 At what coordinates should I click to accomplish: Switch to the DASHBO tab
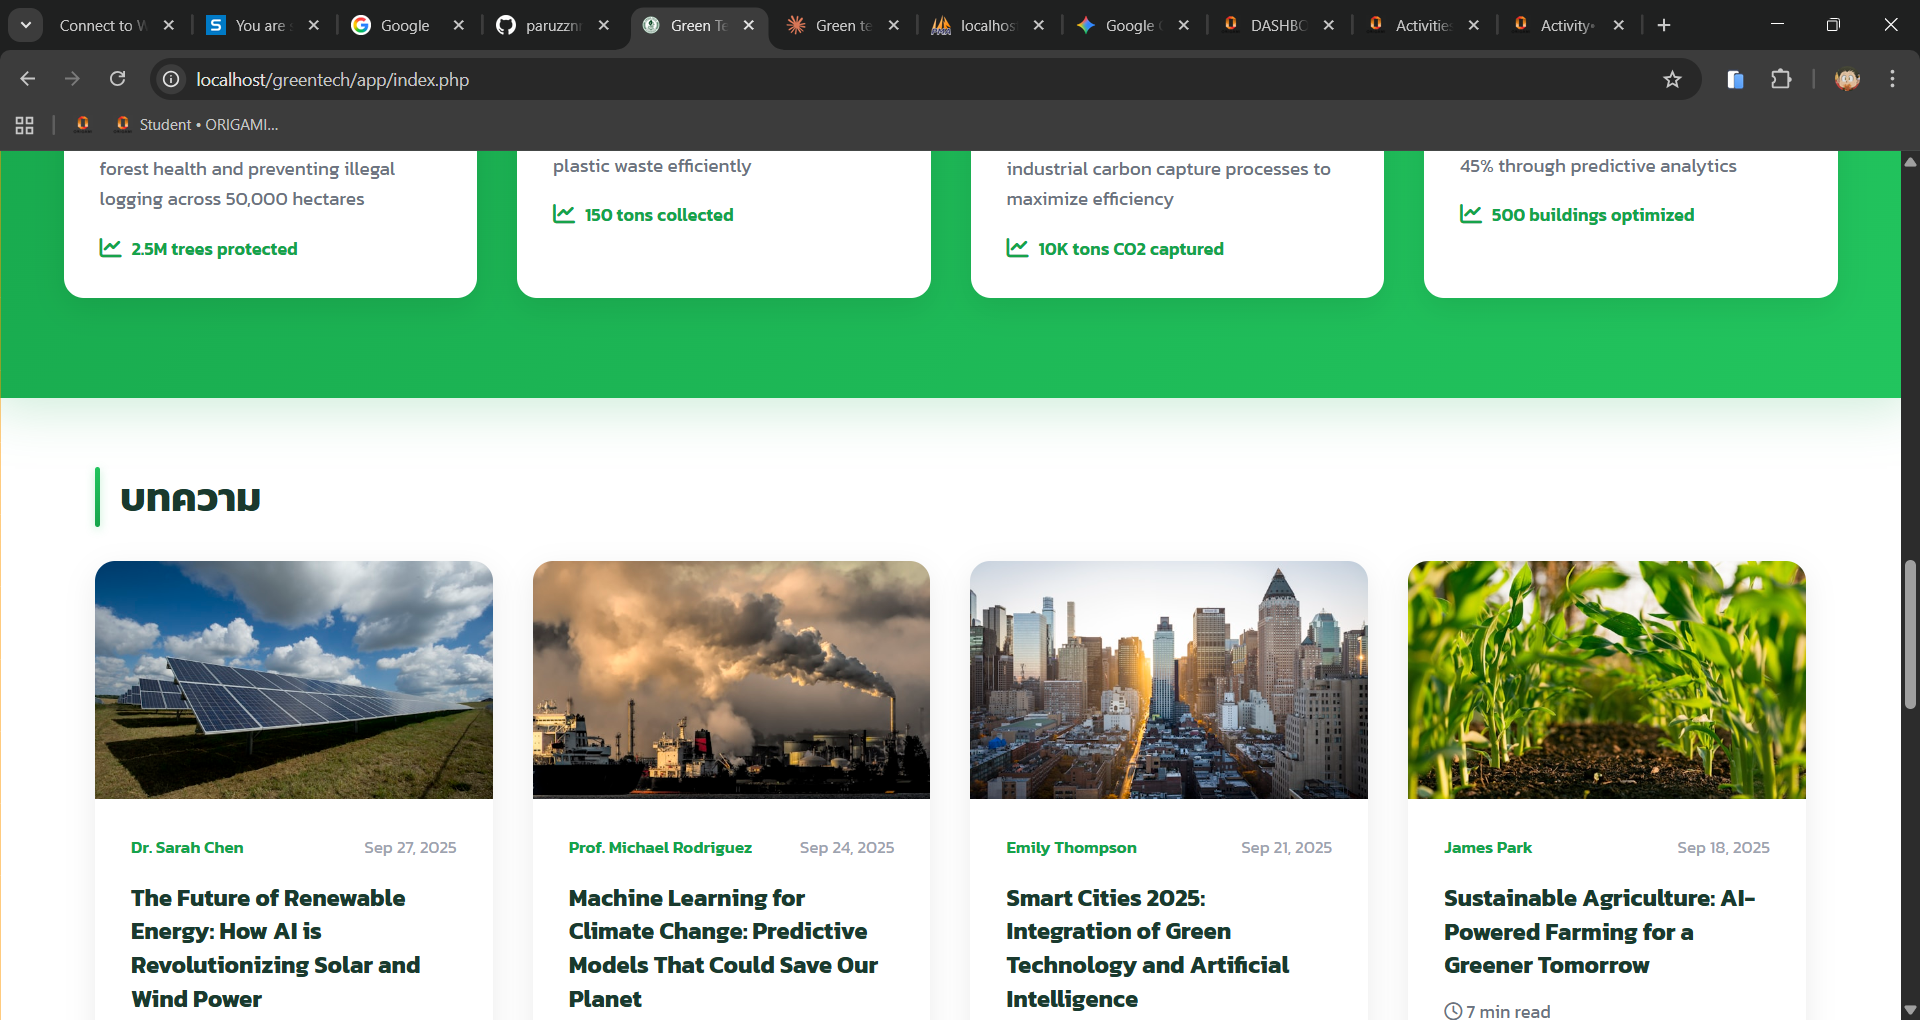coord(1266,25)
